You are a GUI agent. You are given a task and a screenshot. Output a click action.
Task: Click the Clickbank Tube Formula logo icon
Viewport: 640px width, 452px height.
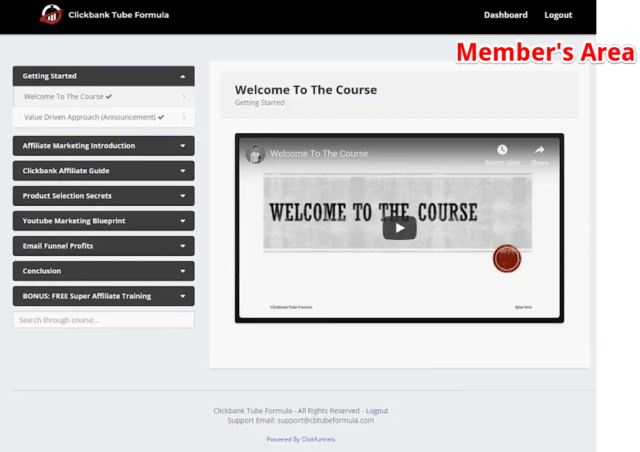point(51,15)
